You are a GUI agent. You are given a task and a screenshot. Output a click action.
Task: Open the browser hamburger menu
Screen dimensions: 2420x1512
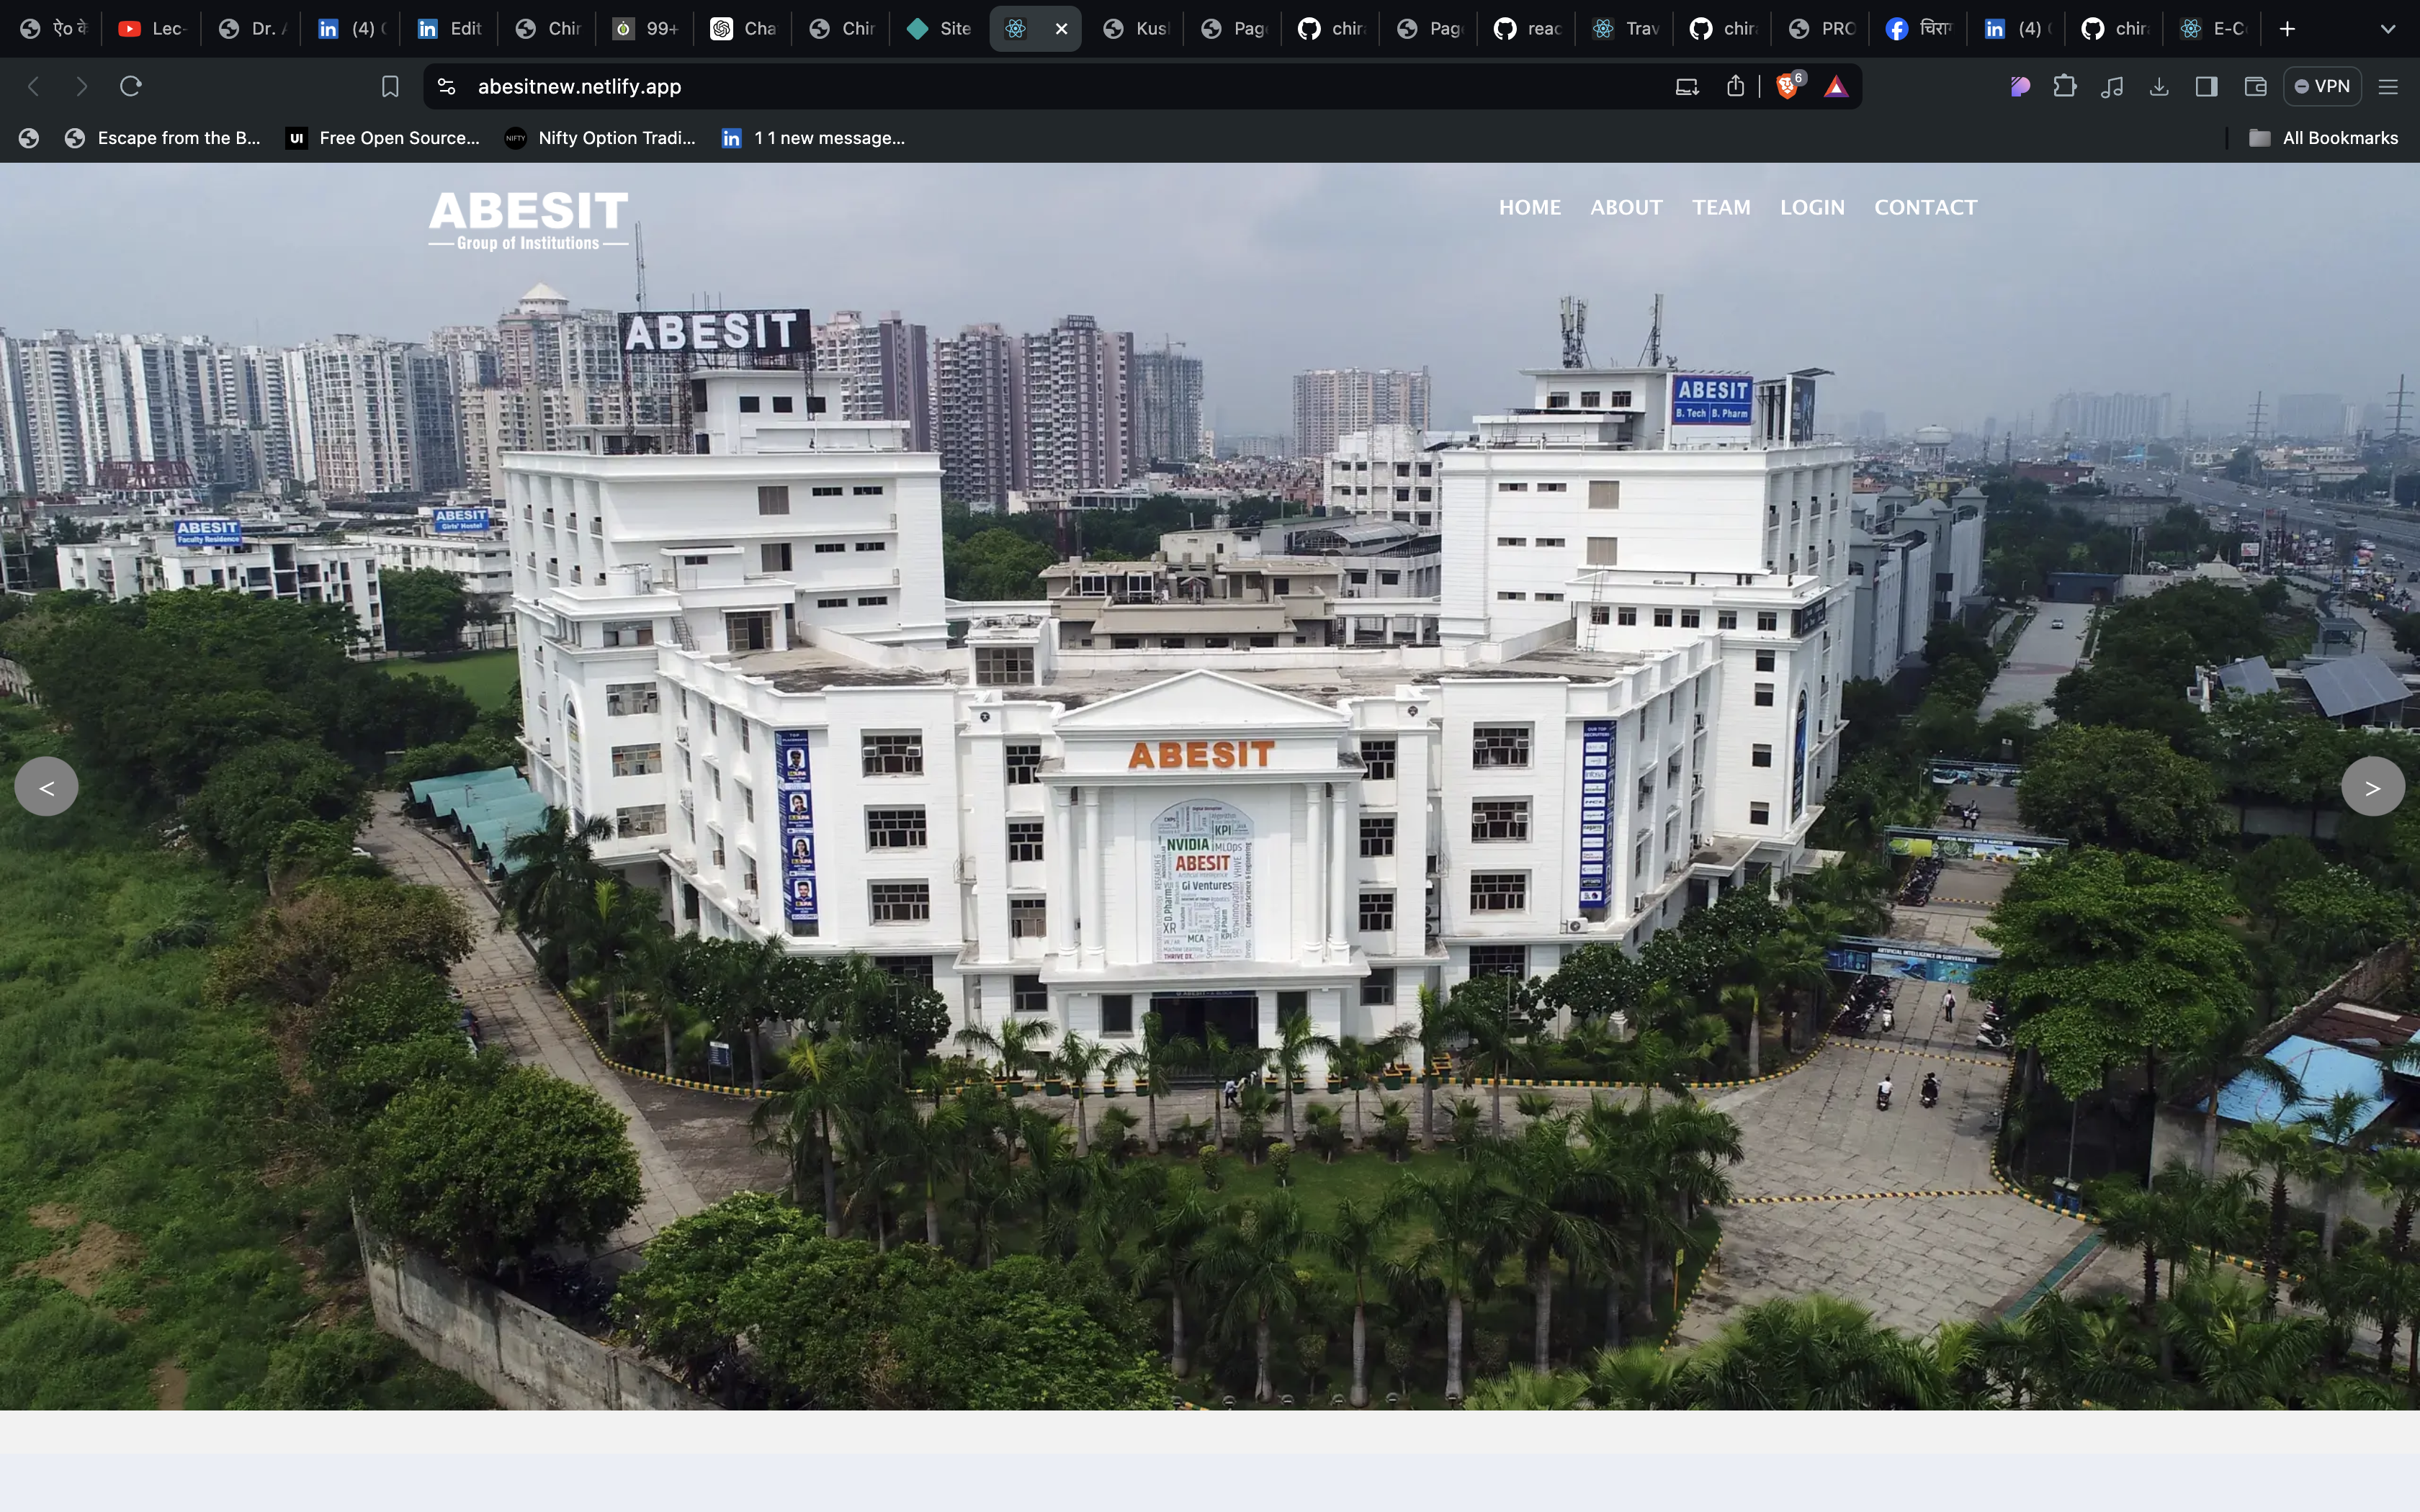pyautogui.click(x=2388, y=87)
